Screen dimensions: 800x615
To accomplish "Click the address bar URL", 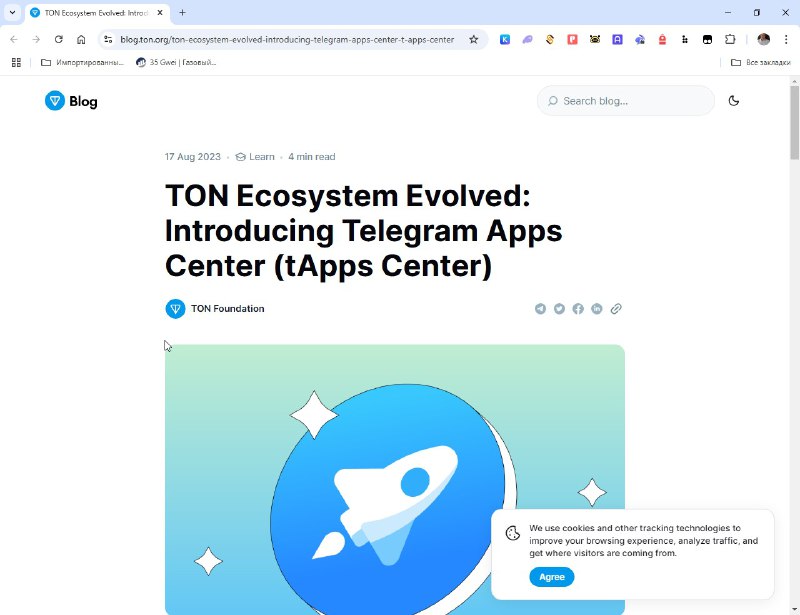I will pos(287,39).
